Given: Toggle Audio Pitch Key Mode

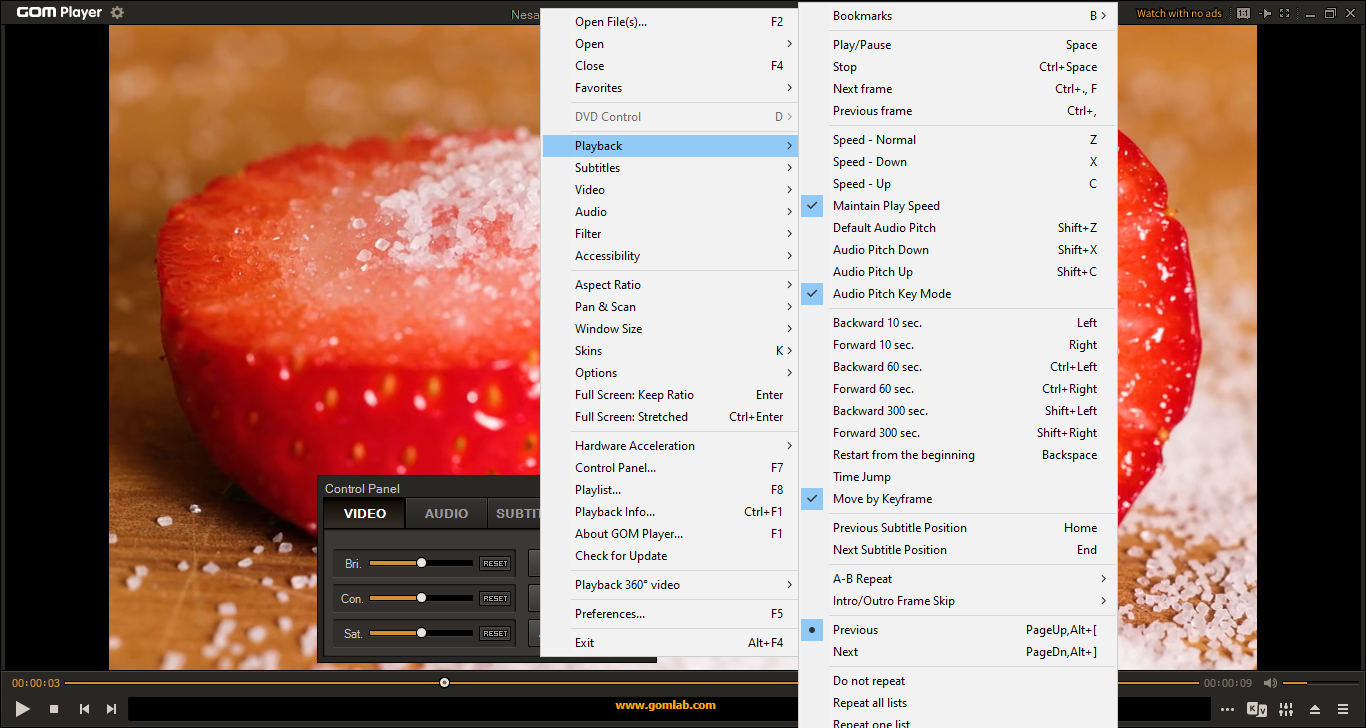Looking at the screenshot, I should click(x=892, y=294).
